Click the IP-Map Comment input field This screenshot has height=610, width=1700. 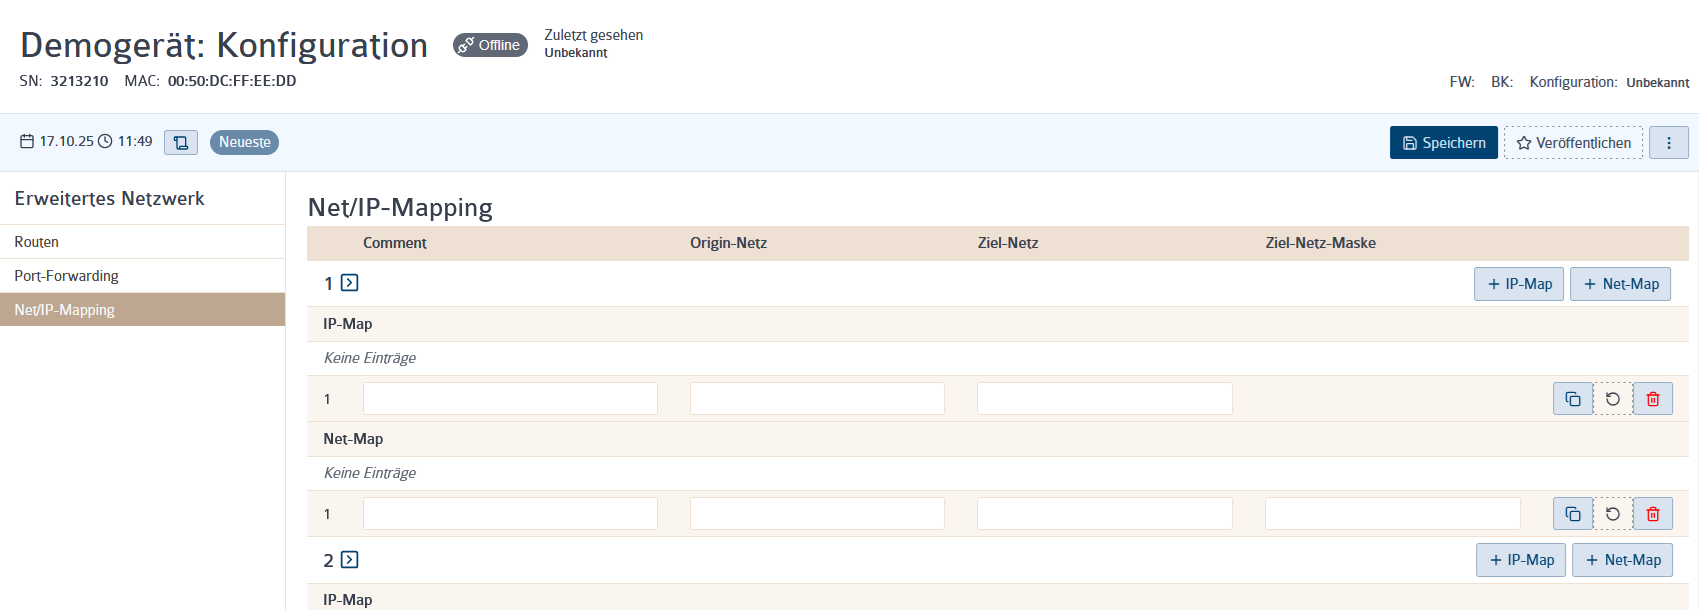510,399
